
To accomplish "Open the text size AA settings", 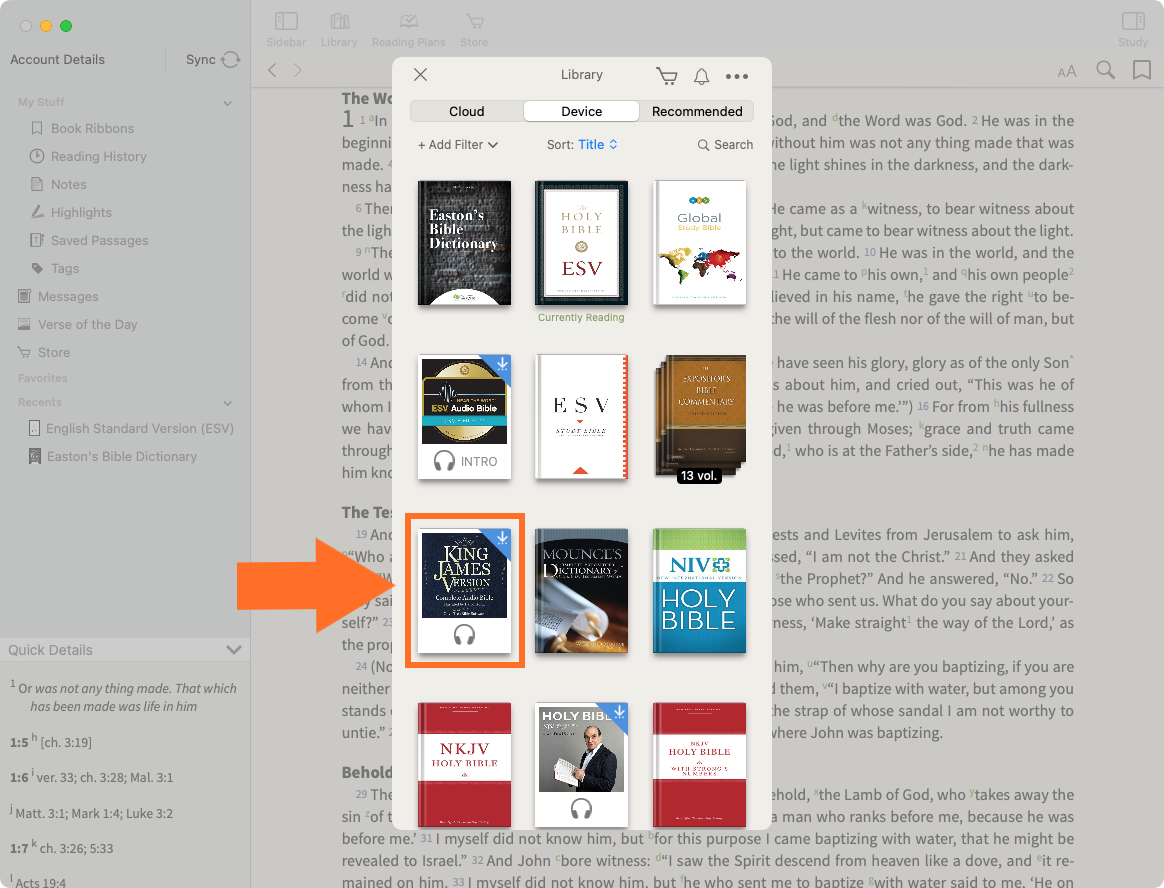I will pos(1067,71).
